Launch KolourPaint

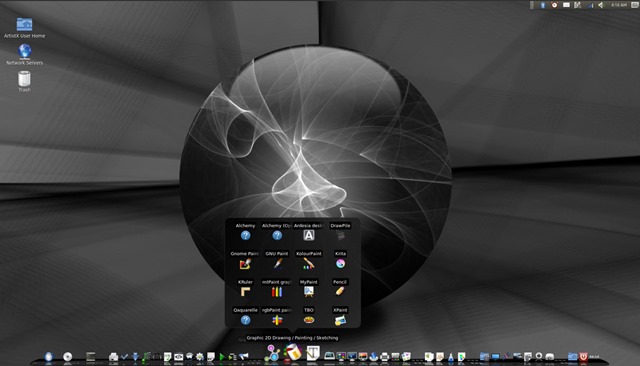(309, 264)
